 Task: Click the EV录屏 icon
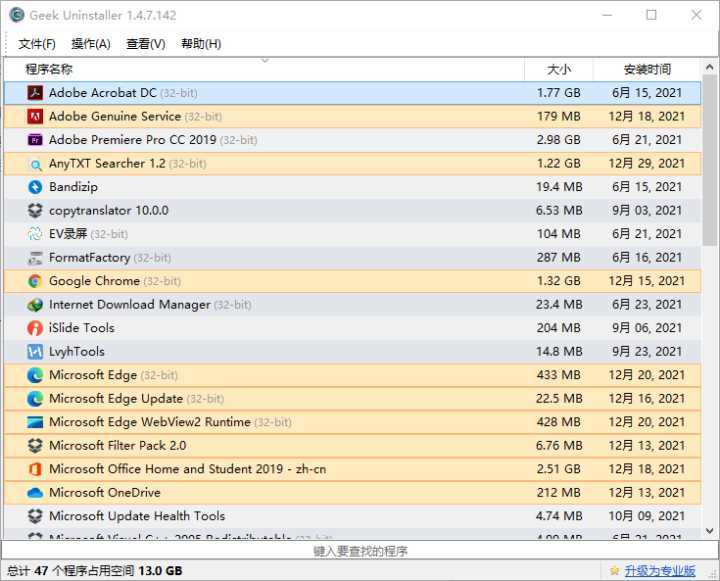(35, 234)
